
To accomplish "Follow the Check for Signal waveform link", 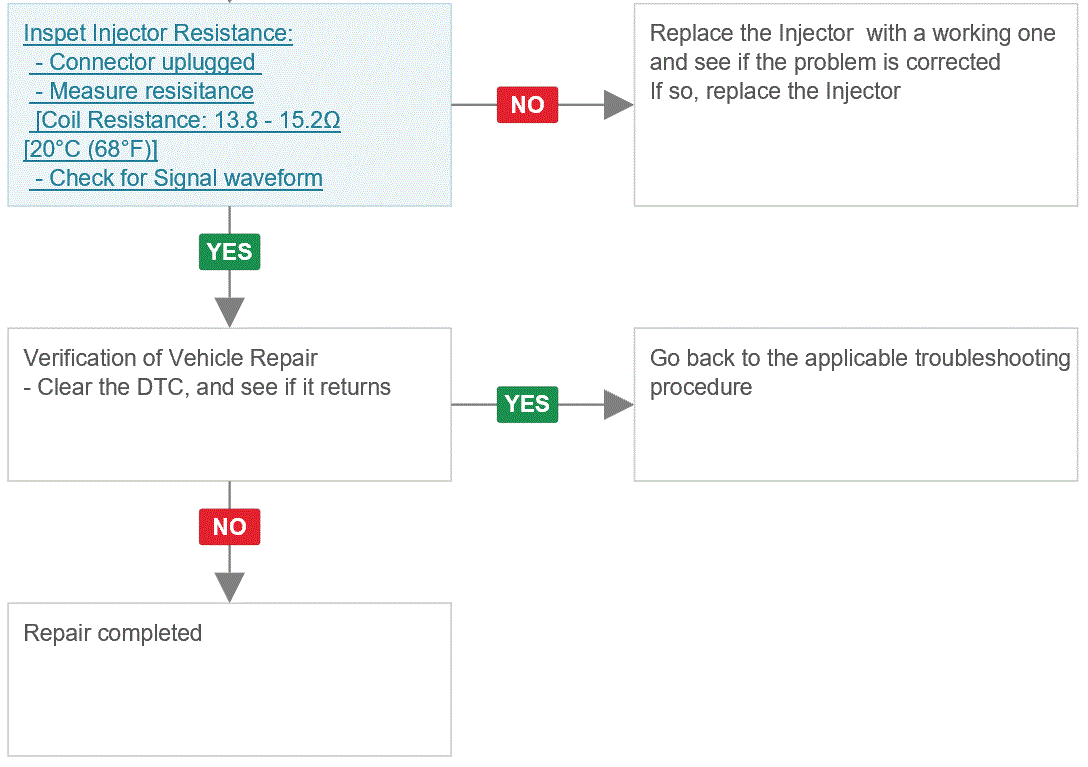I will click(x=176, y=178).
